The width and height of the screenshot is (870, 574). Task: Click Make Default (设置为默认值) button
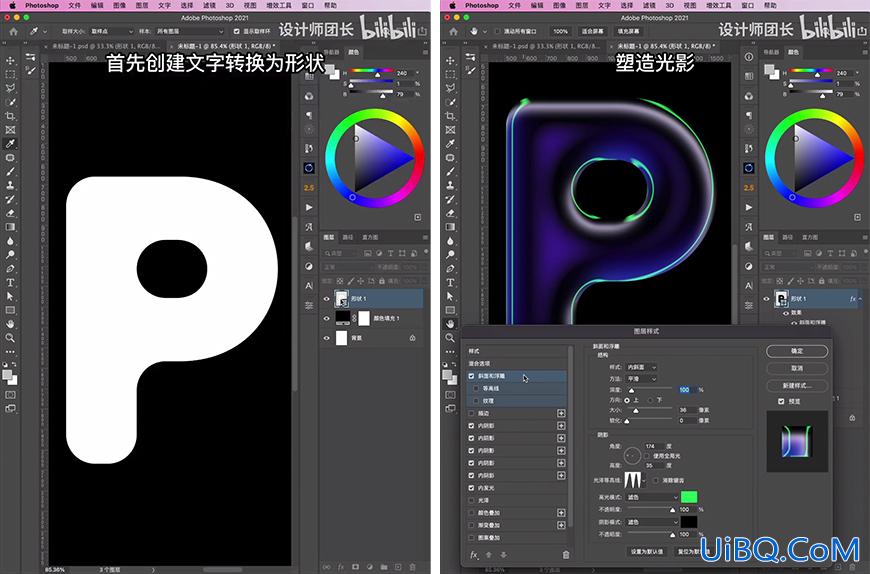[646, 552]
